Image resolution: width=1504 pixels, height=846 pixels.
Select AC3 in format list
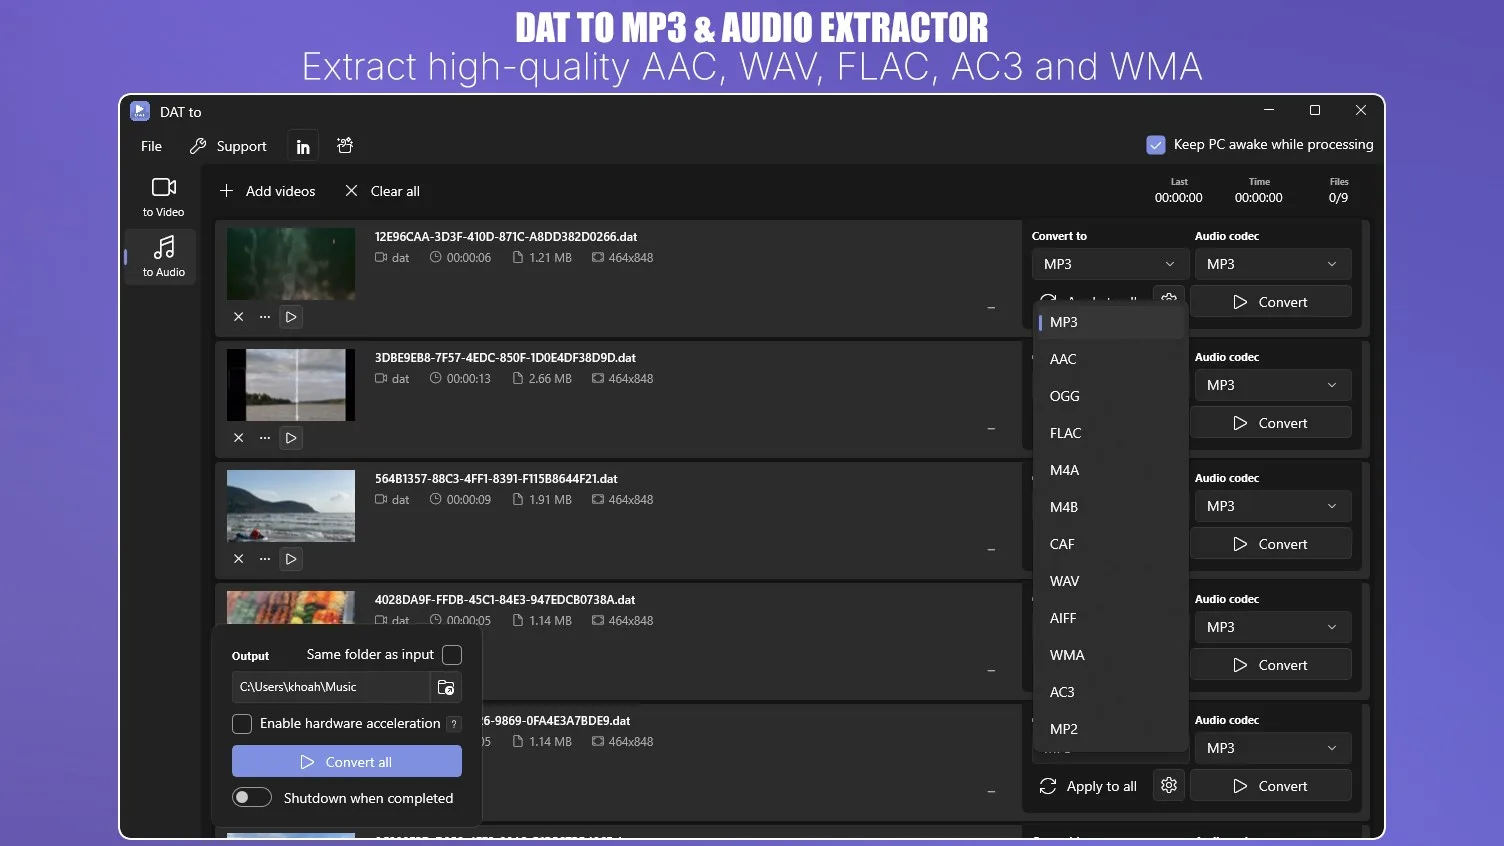click(1110, 692)
